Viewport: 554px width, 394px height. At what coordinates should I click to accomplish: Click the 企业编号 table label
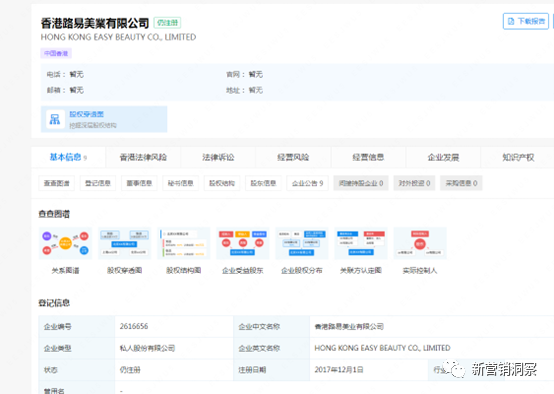pos(58,327)
